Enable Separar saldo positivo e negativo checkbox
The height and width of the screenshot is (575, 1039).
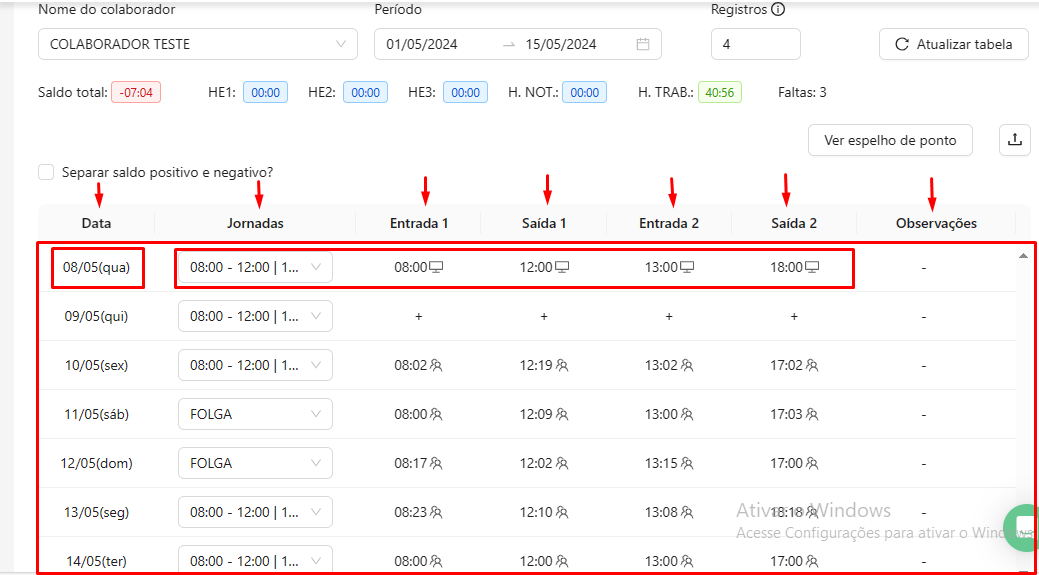pos(46,172)
